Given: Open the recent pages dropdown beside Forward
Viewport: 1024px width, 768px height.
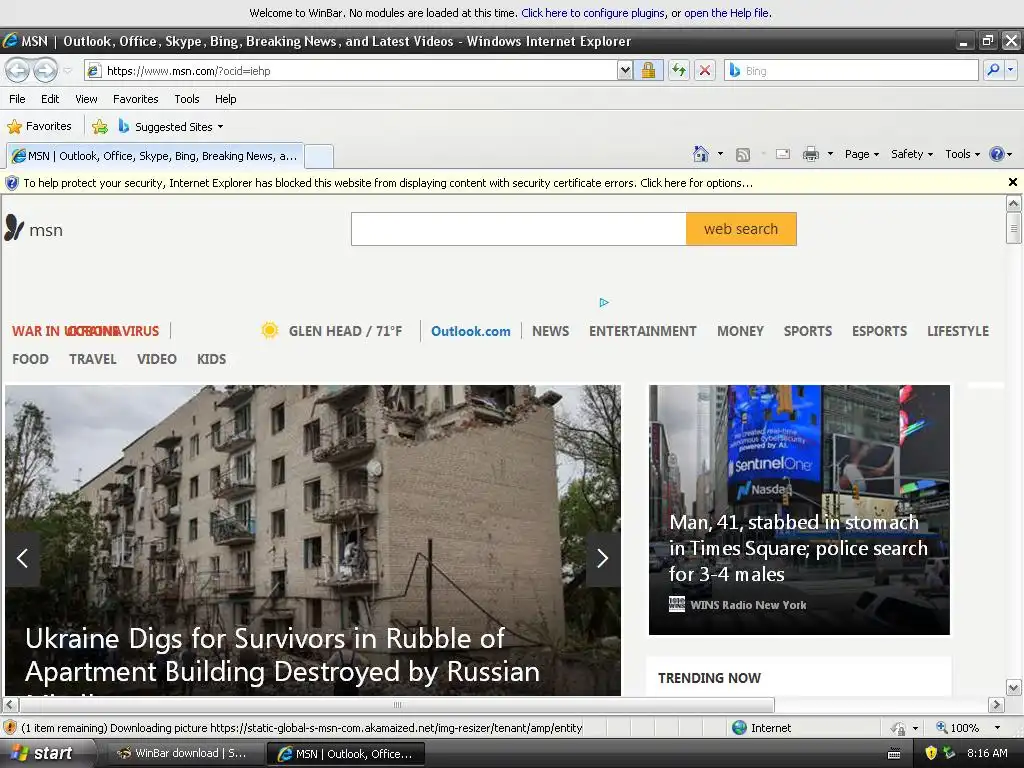Looking at the screenshot, I should point(67,71).
